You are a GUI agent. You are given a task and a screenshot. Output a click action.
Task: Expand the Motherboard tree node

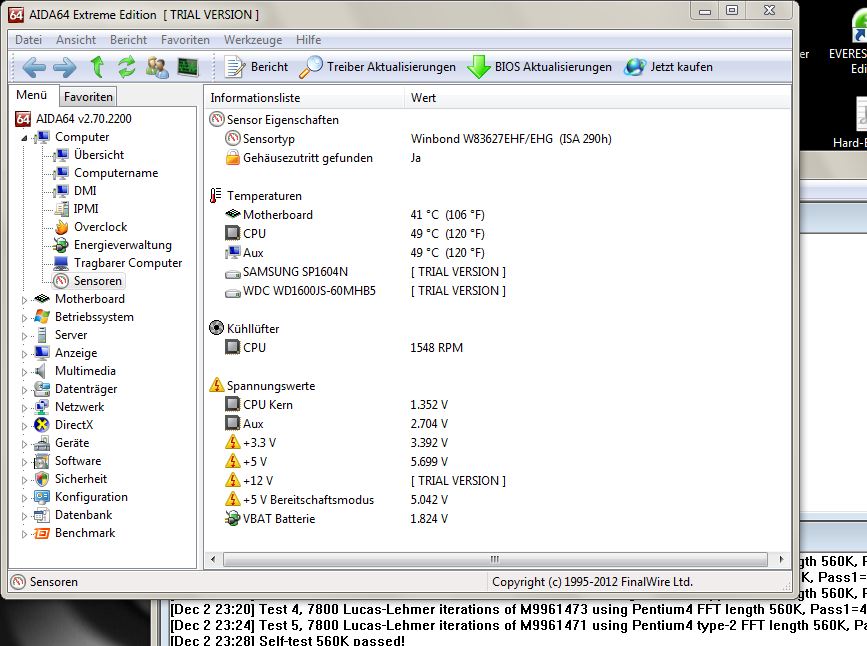[24, 300]
